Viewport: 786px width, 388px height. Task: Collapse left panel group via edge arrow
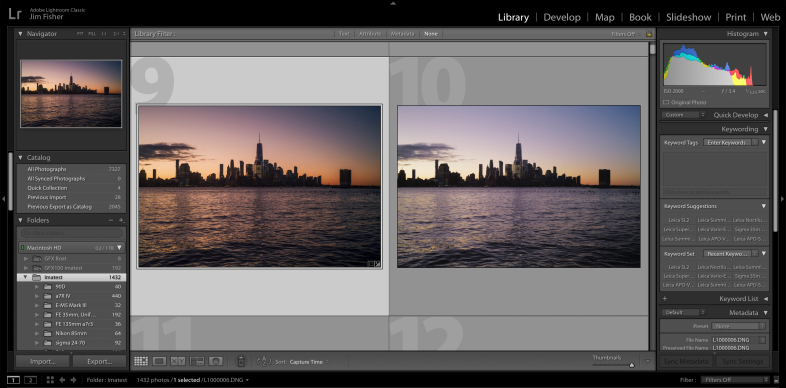tap(4, 199)
